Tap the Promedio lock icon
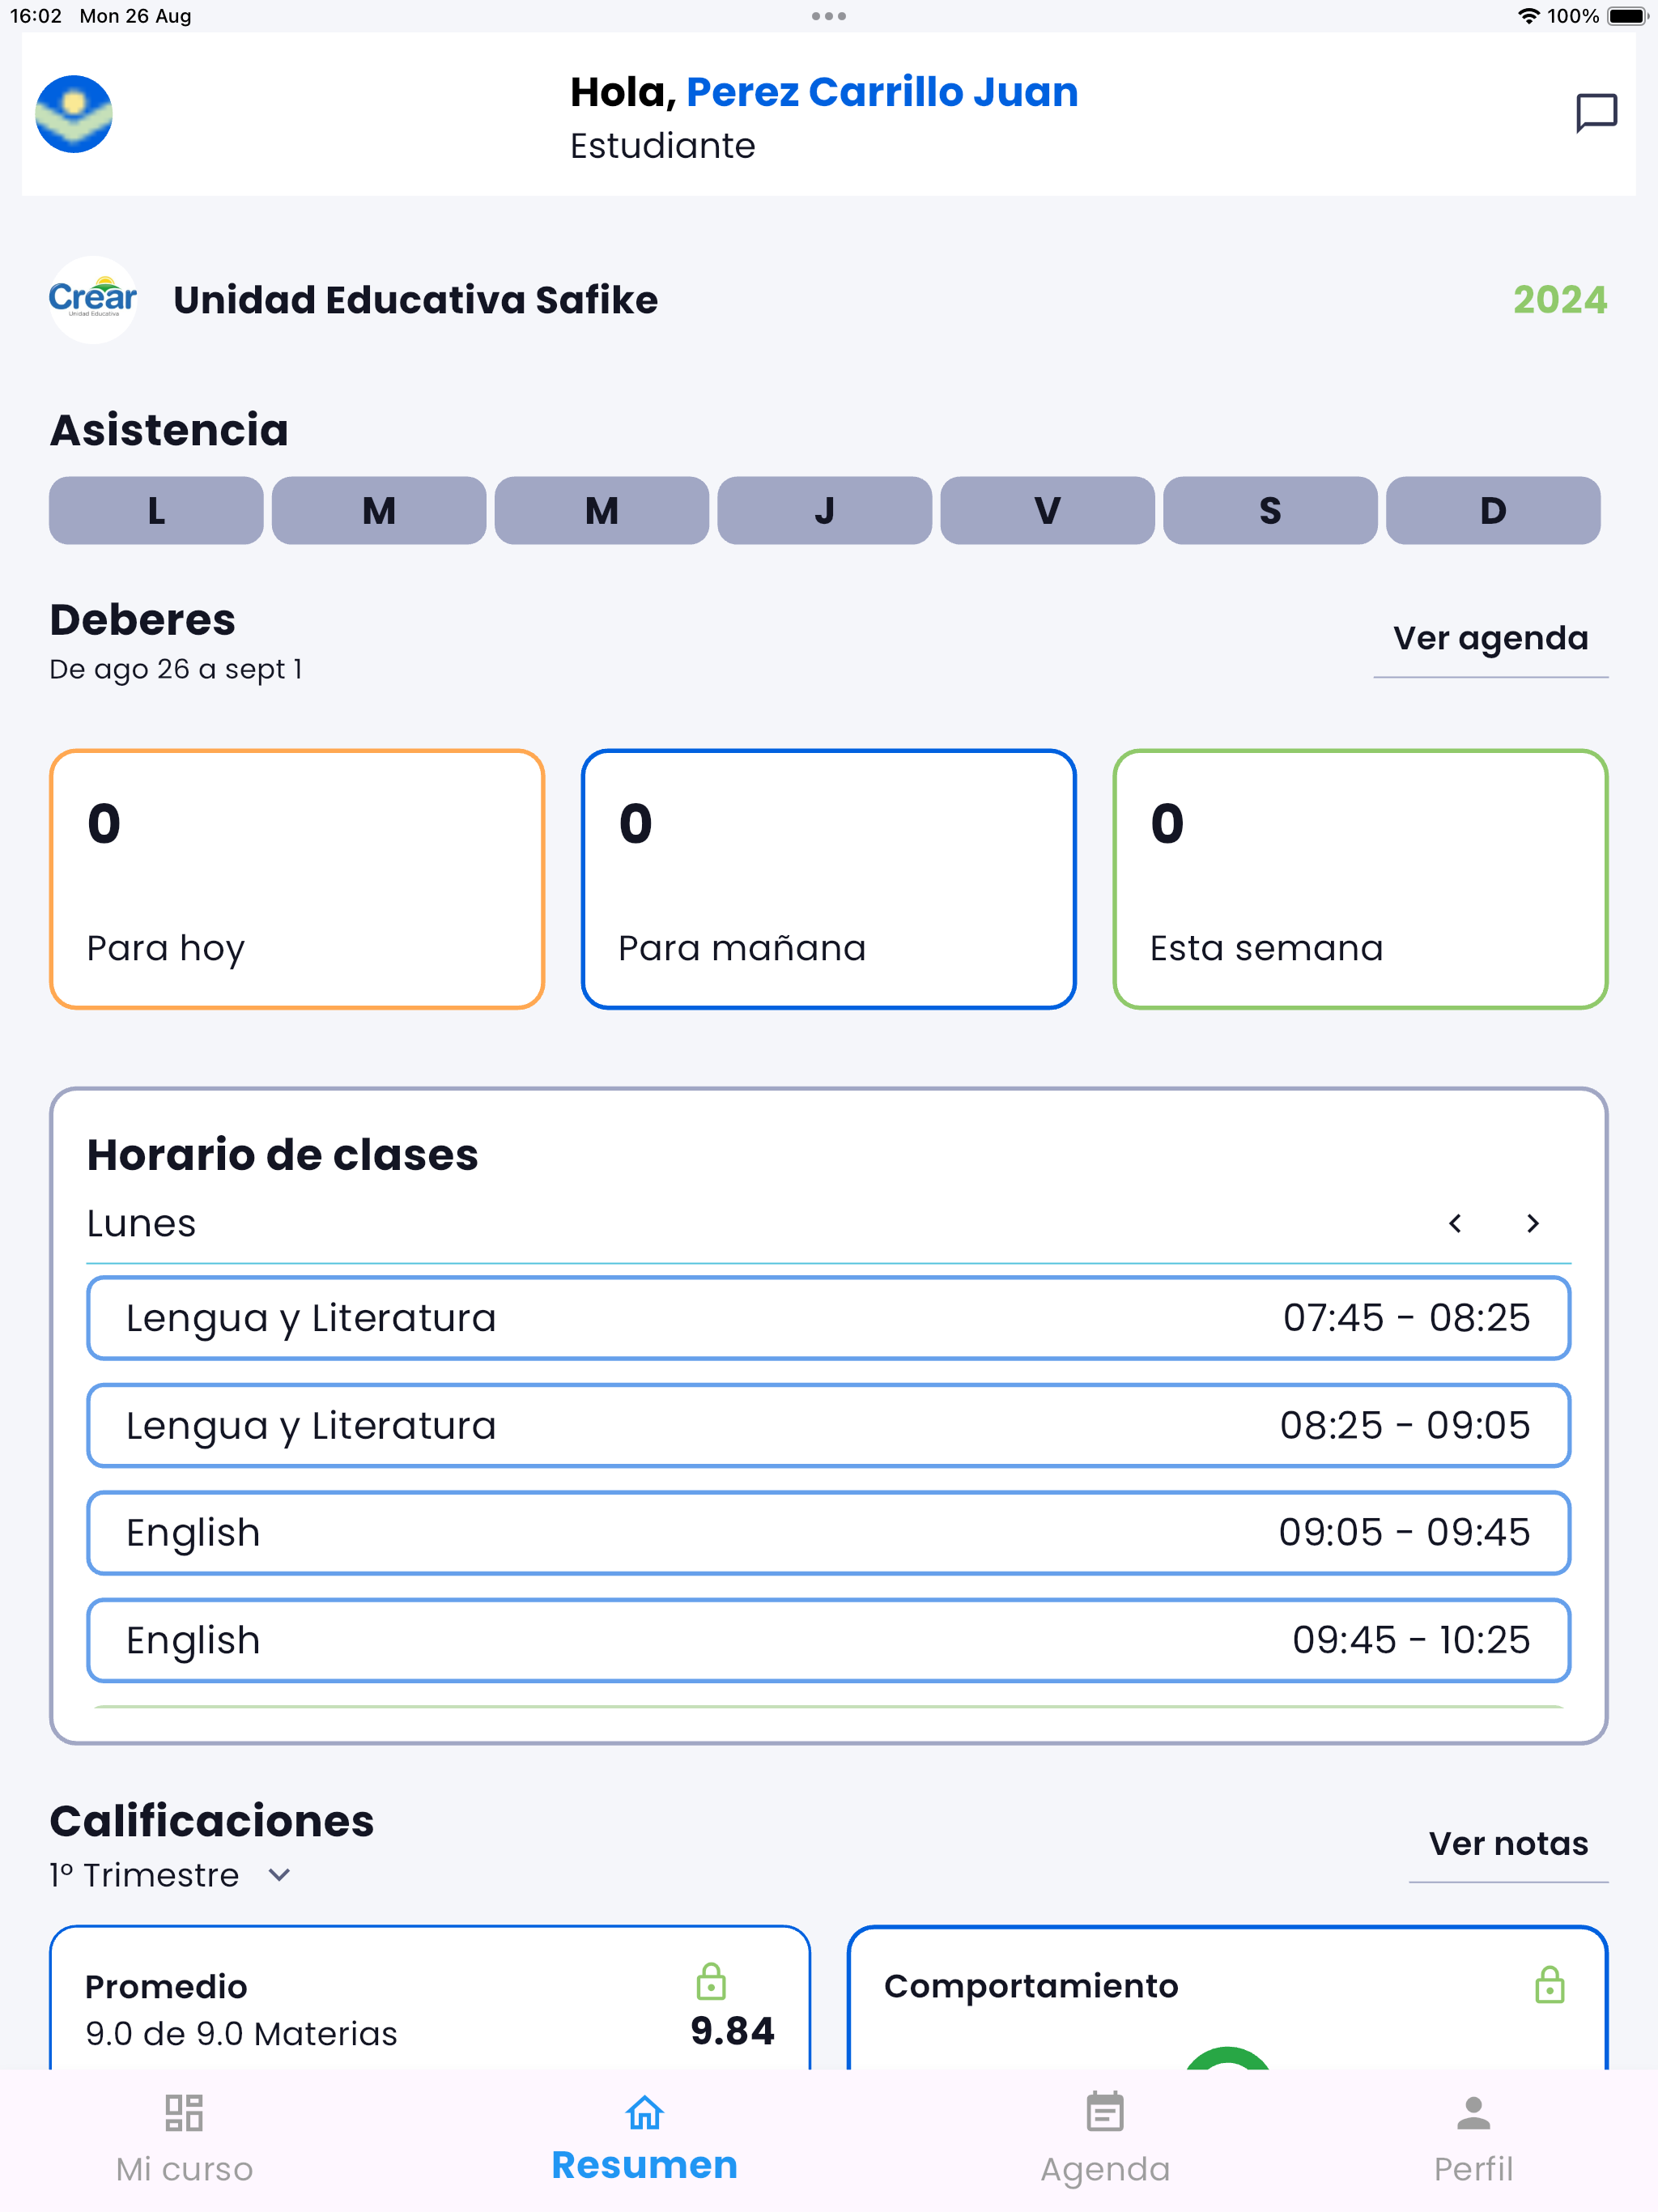The image size is (1658, 2212). pyautogui.click(x=711, y=1981)
